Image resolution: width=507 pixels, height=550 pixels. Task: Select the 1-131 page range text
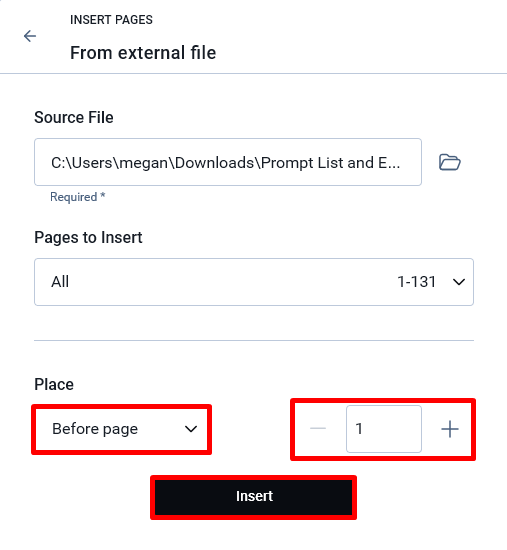coord(416,282)
